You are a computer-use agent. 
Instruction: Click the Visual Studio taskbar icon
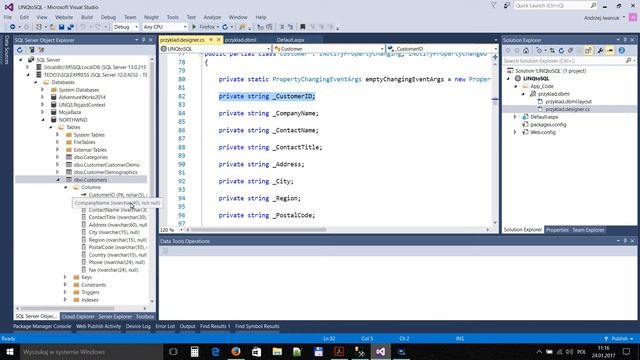(x=380, y=351)
